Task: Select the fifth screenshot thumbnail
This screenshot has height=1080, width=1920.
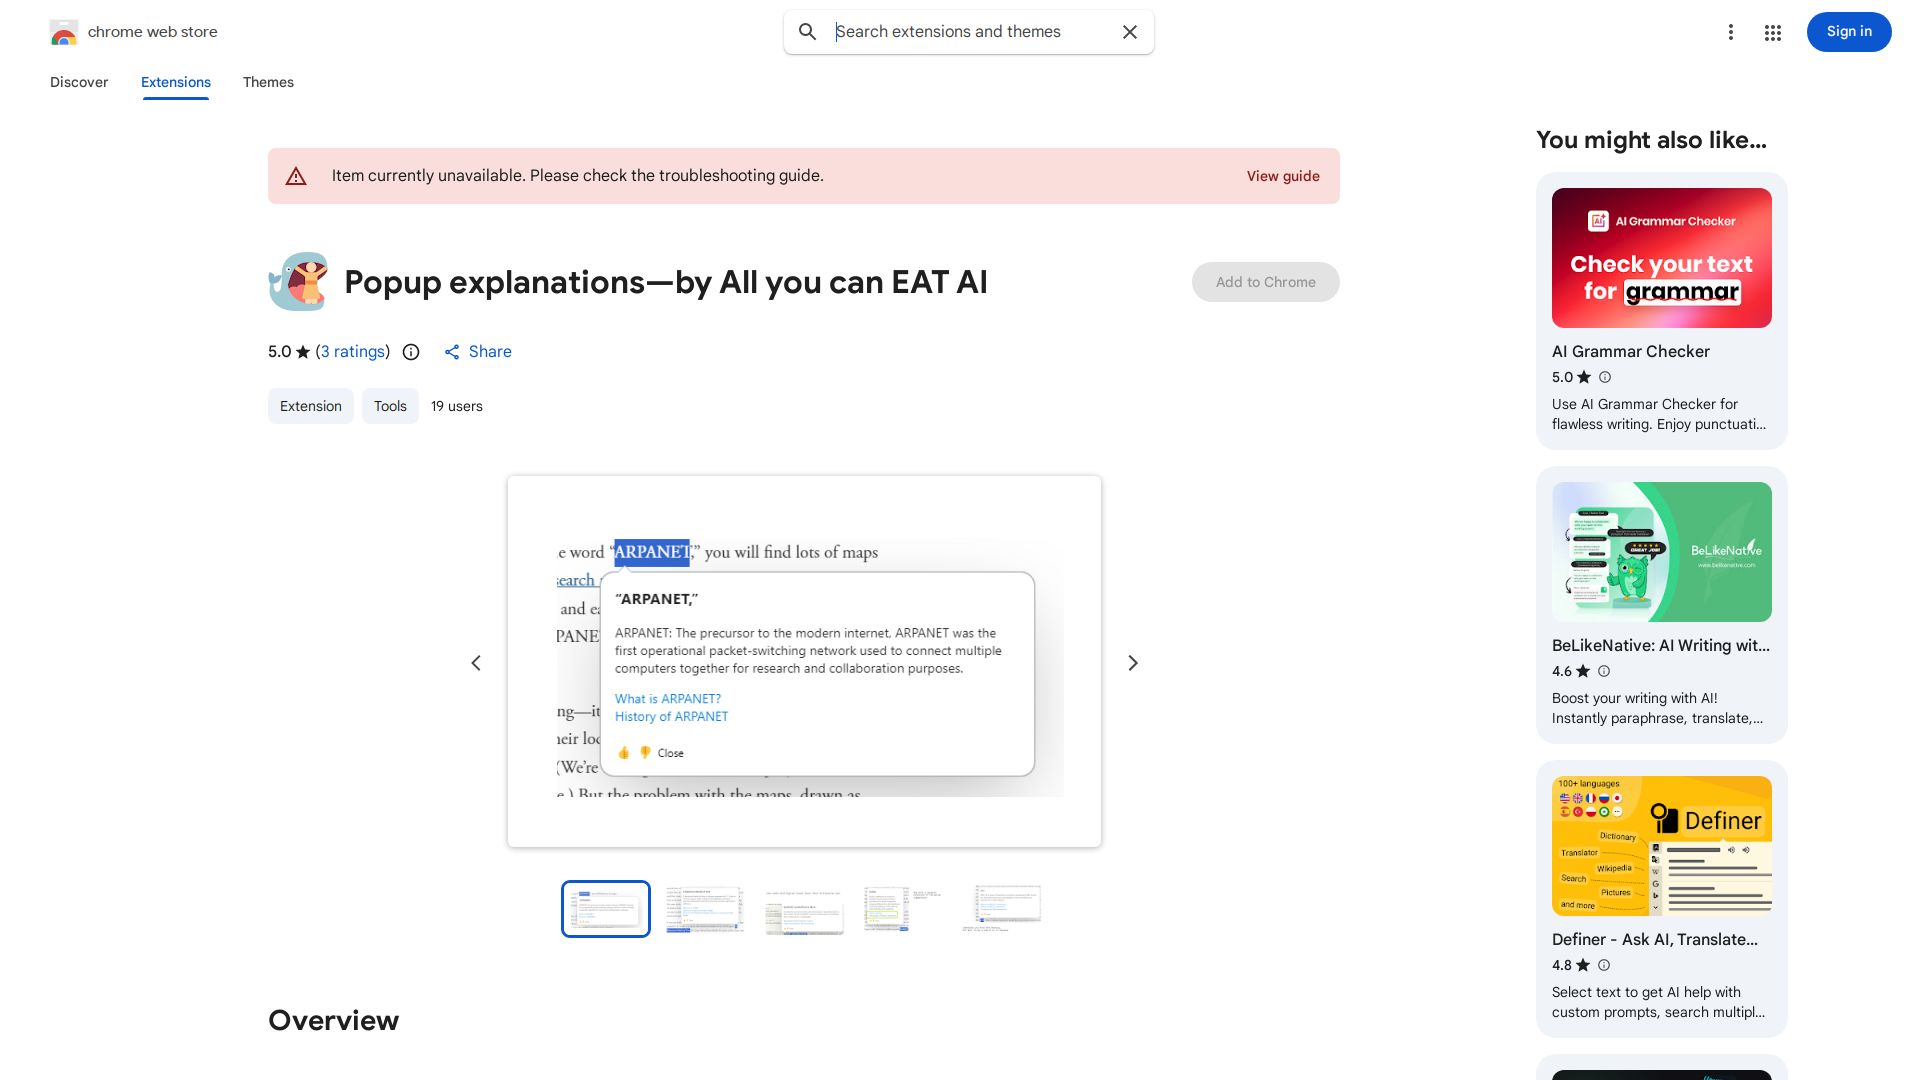Action: coord(1003,909)
